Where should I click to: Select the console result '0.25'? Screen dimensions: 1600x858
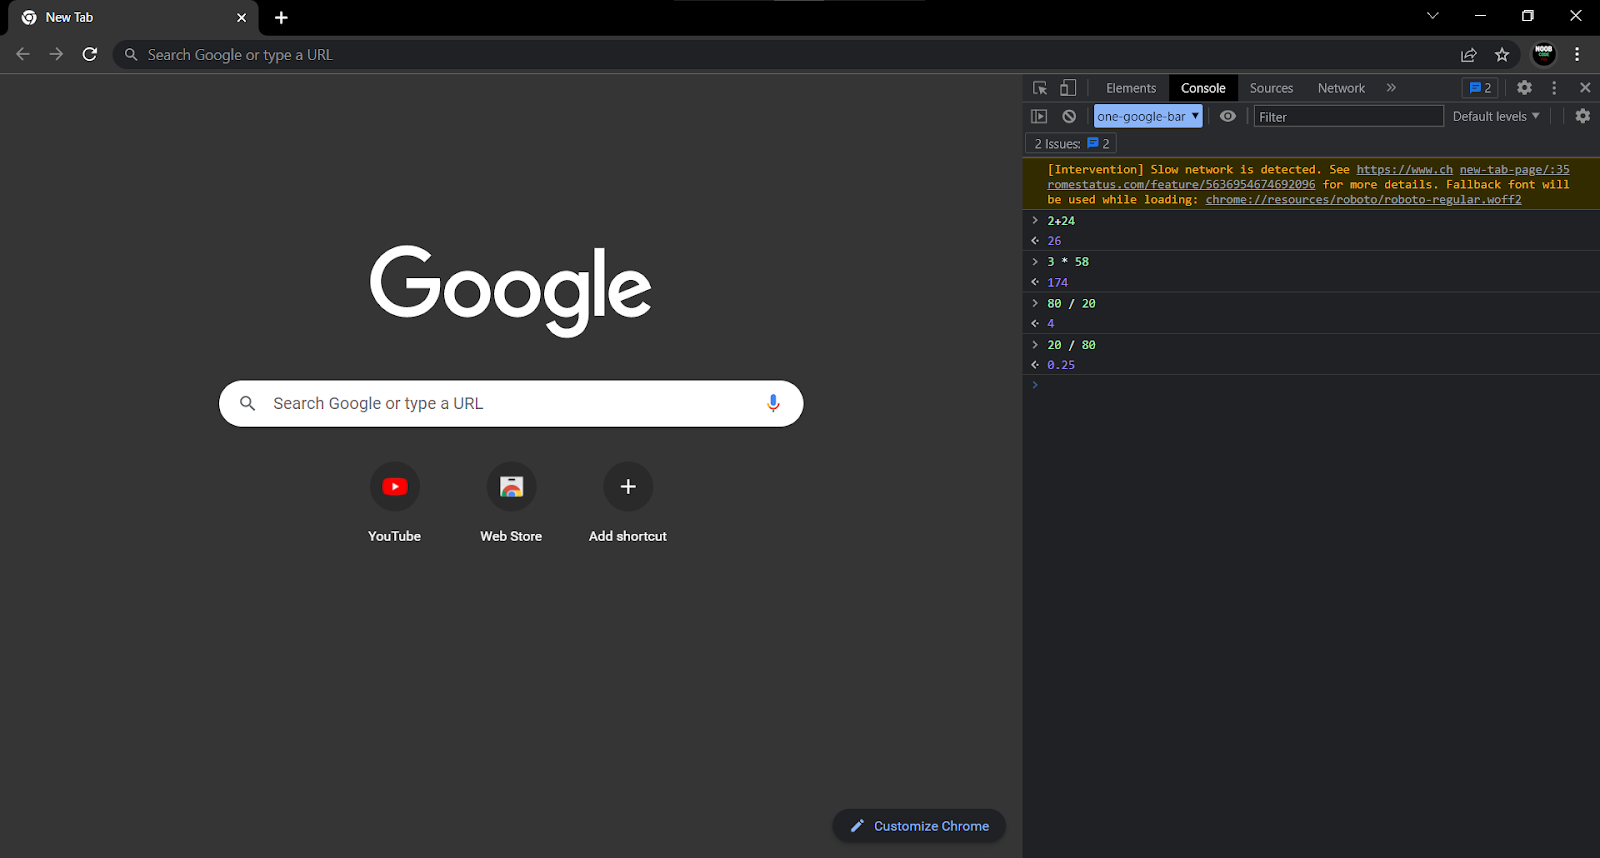(x=1061, y=365)
